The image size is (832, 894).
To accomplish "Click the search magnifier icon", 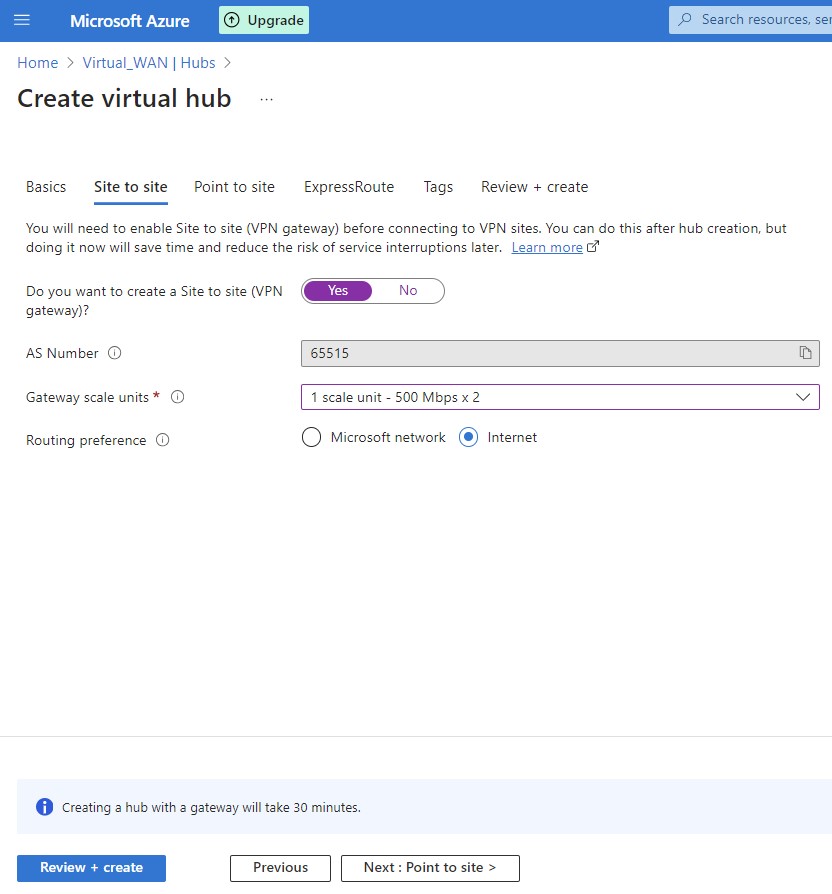I will (x=685, y=20).
